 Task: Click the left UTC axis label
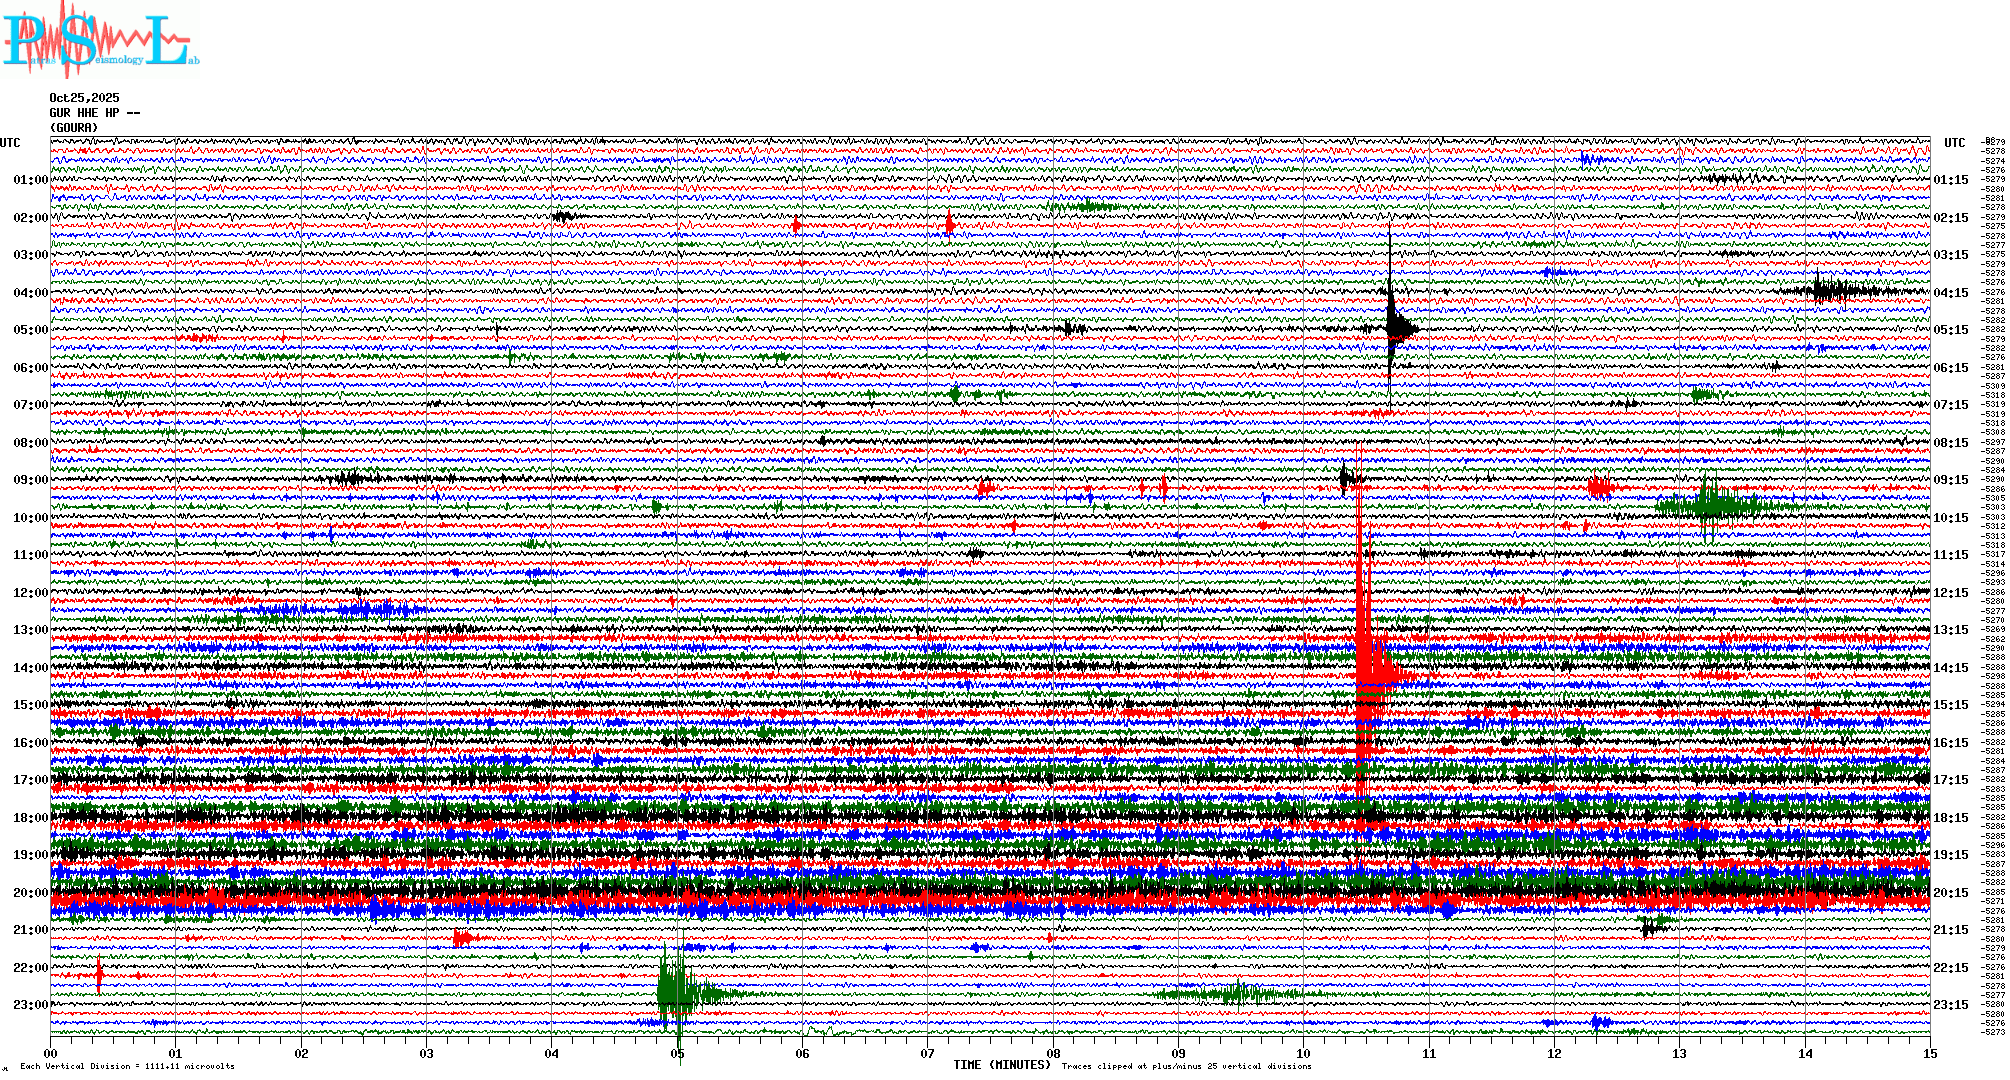tap(10, 143)
